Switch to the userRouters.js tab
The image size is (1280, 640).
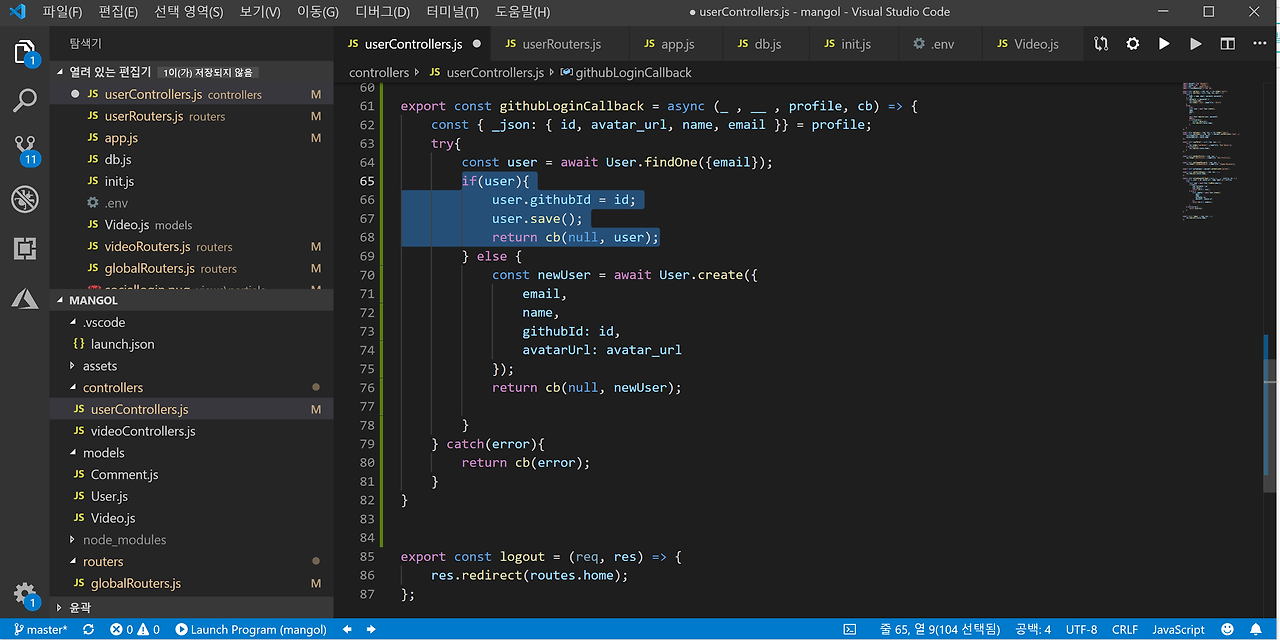(561, 44)
